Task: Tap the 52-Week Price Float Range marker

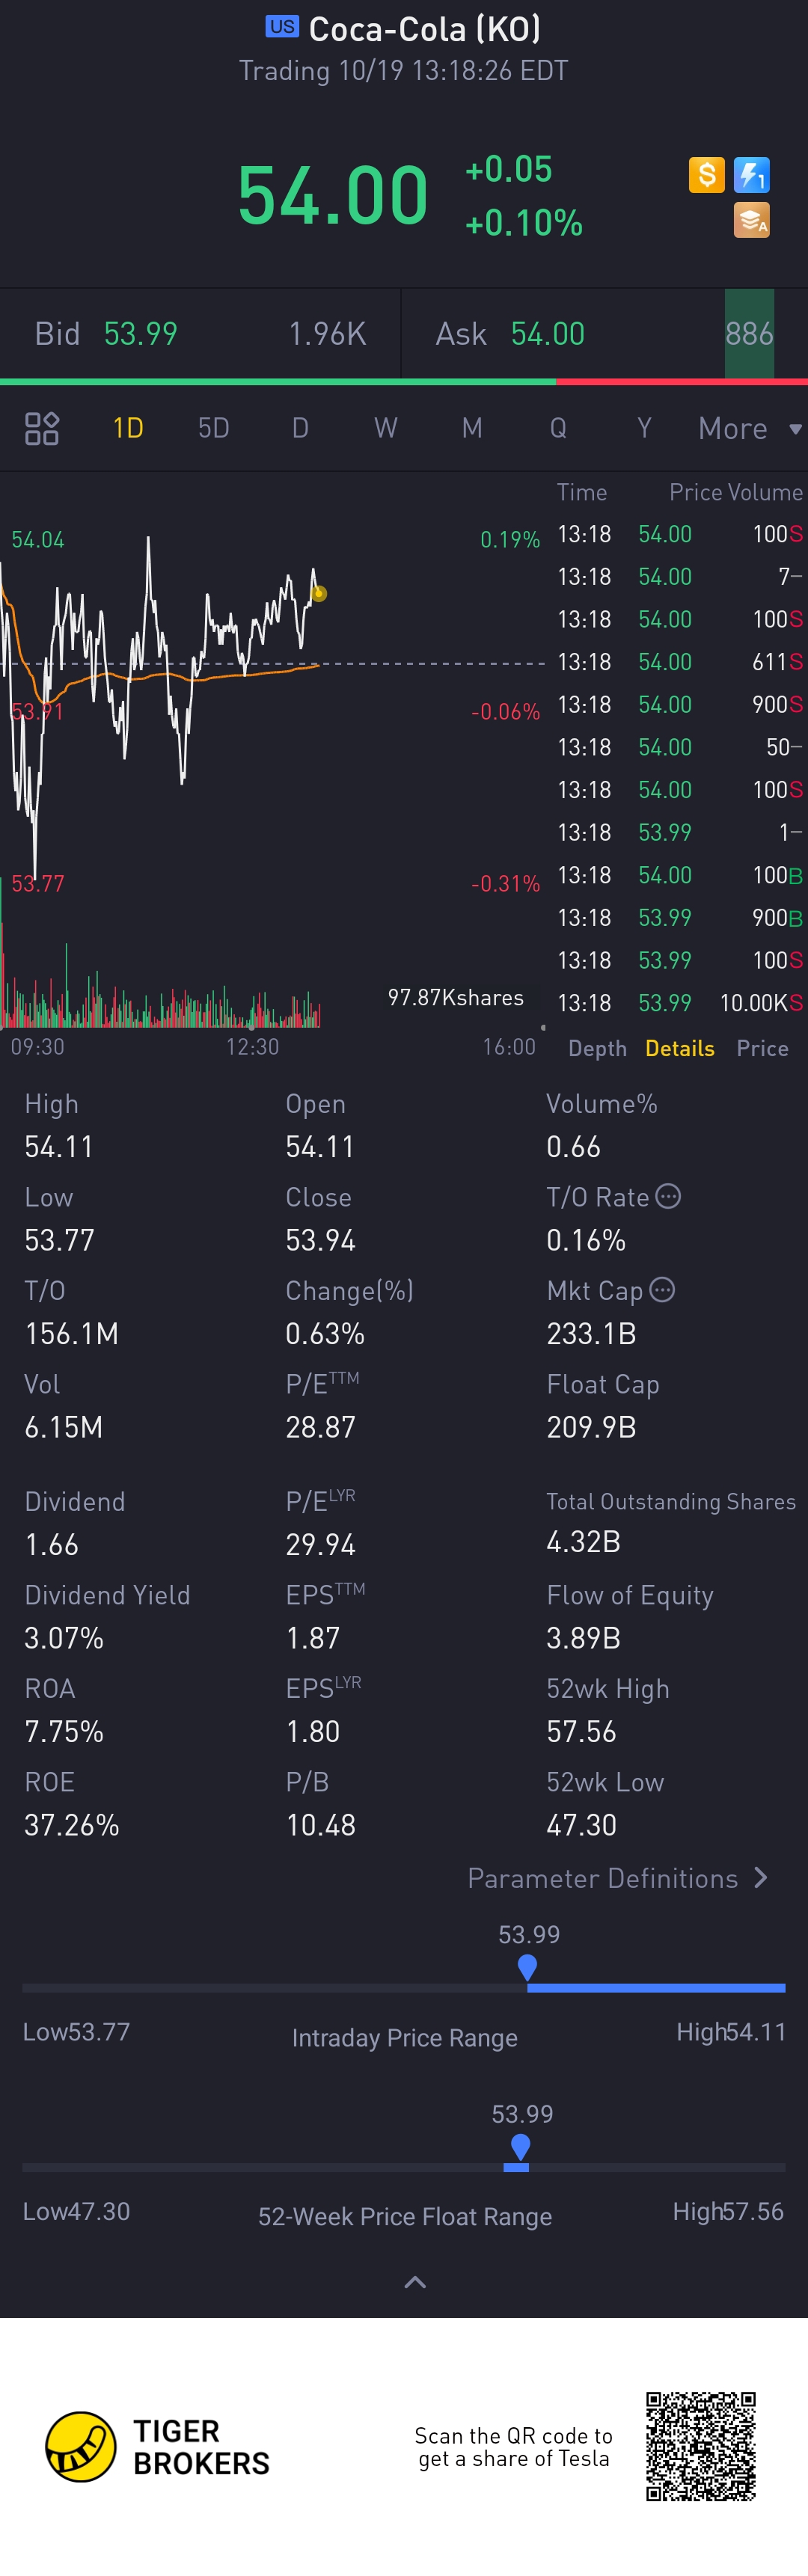Action: pyautogui.click(x=520, y=2146)
